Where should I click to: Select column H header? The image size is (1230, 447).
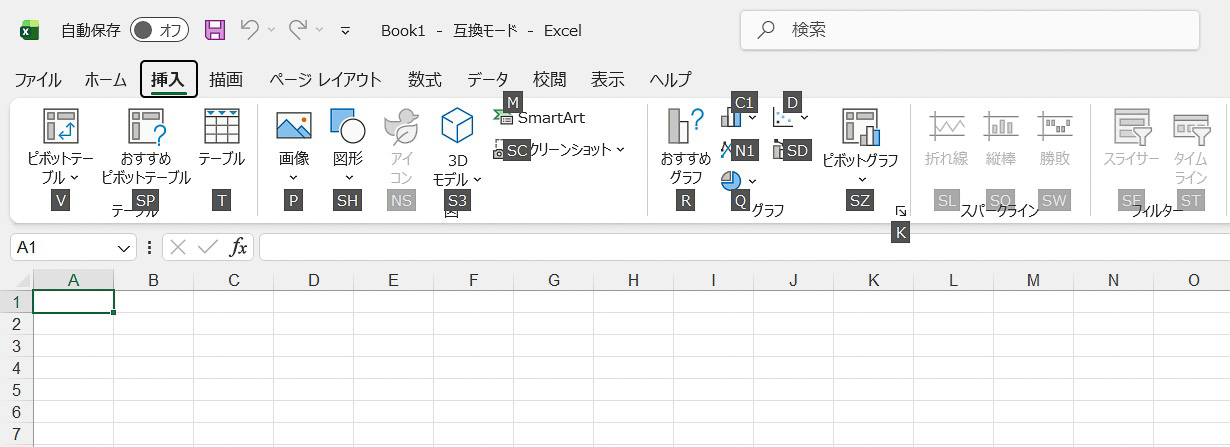[633, 280]
